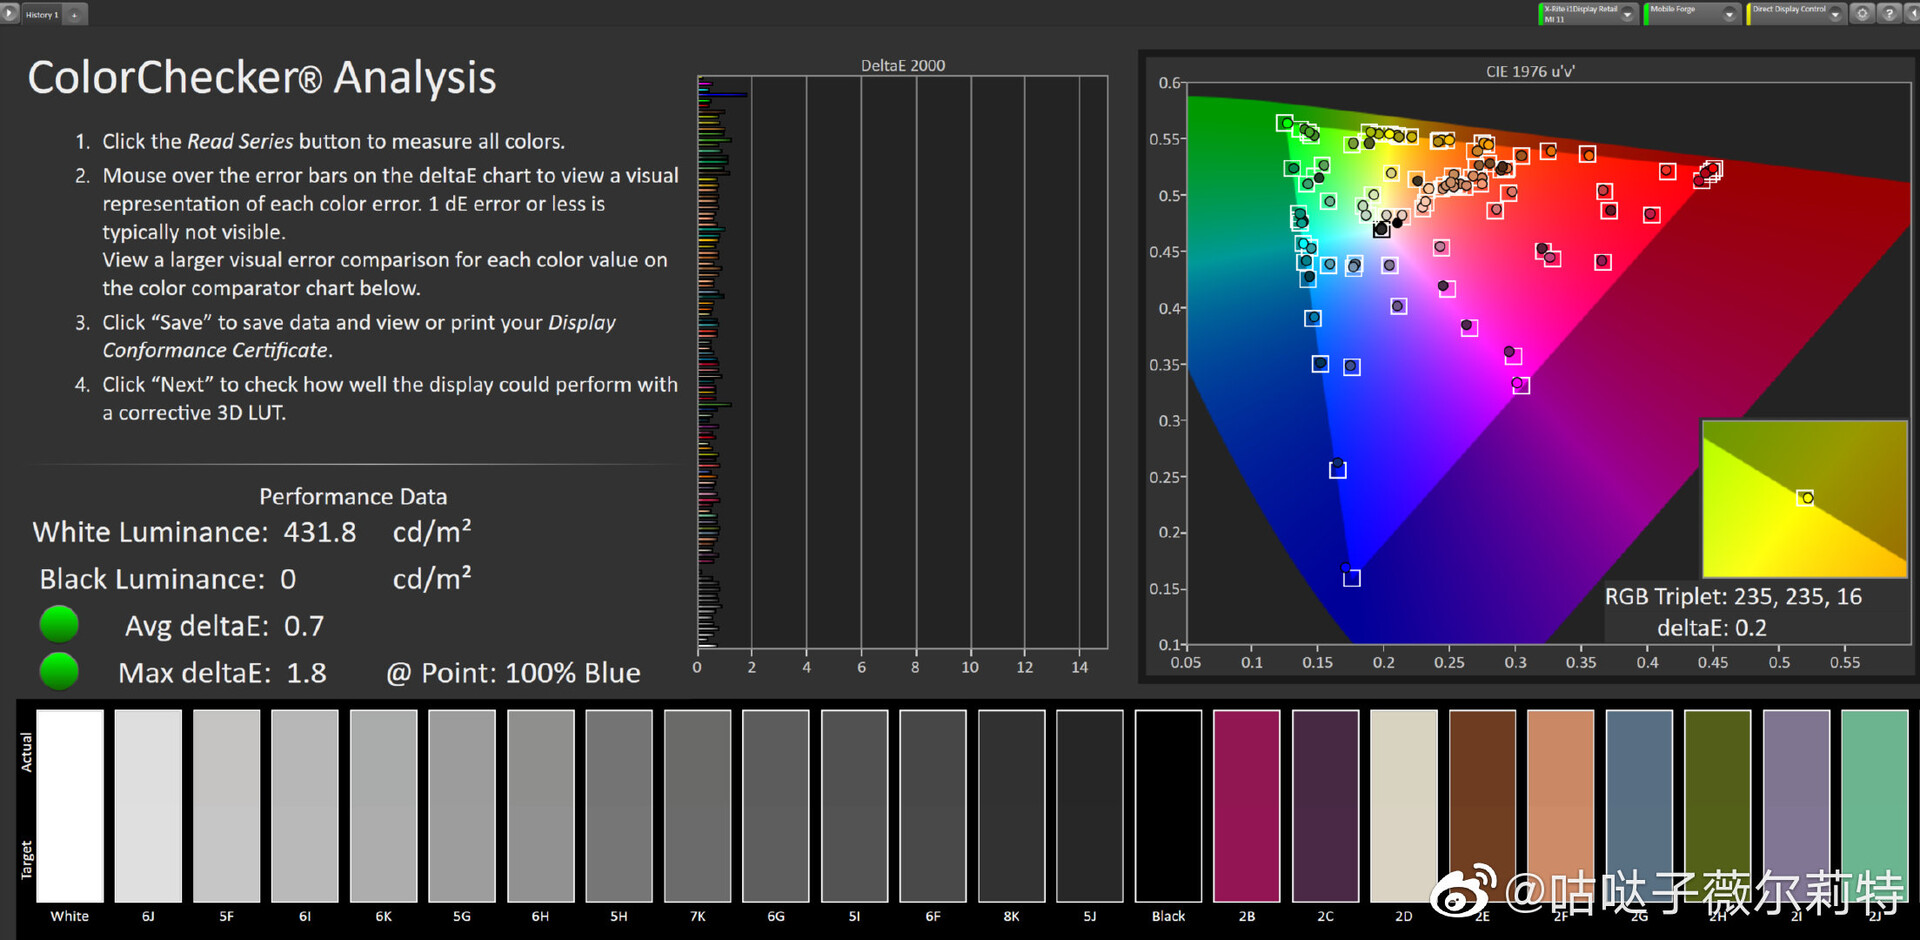Select the 7K gray swatch
This screenshot has width=1920, height=940.
tap(698, 806)
